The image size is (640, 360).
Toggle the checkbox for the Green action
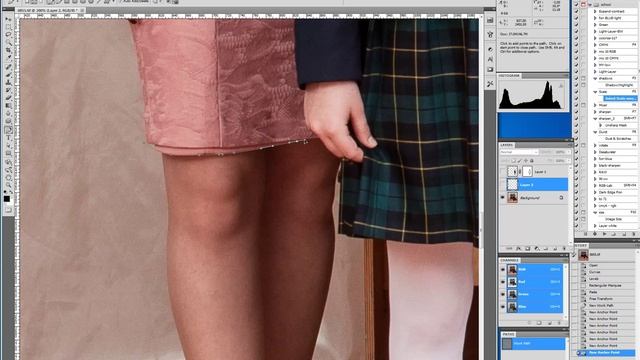[x=576, y=24]
